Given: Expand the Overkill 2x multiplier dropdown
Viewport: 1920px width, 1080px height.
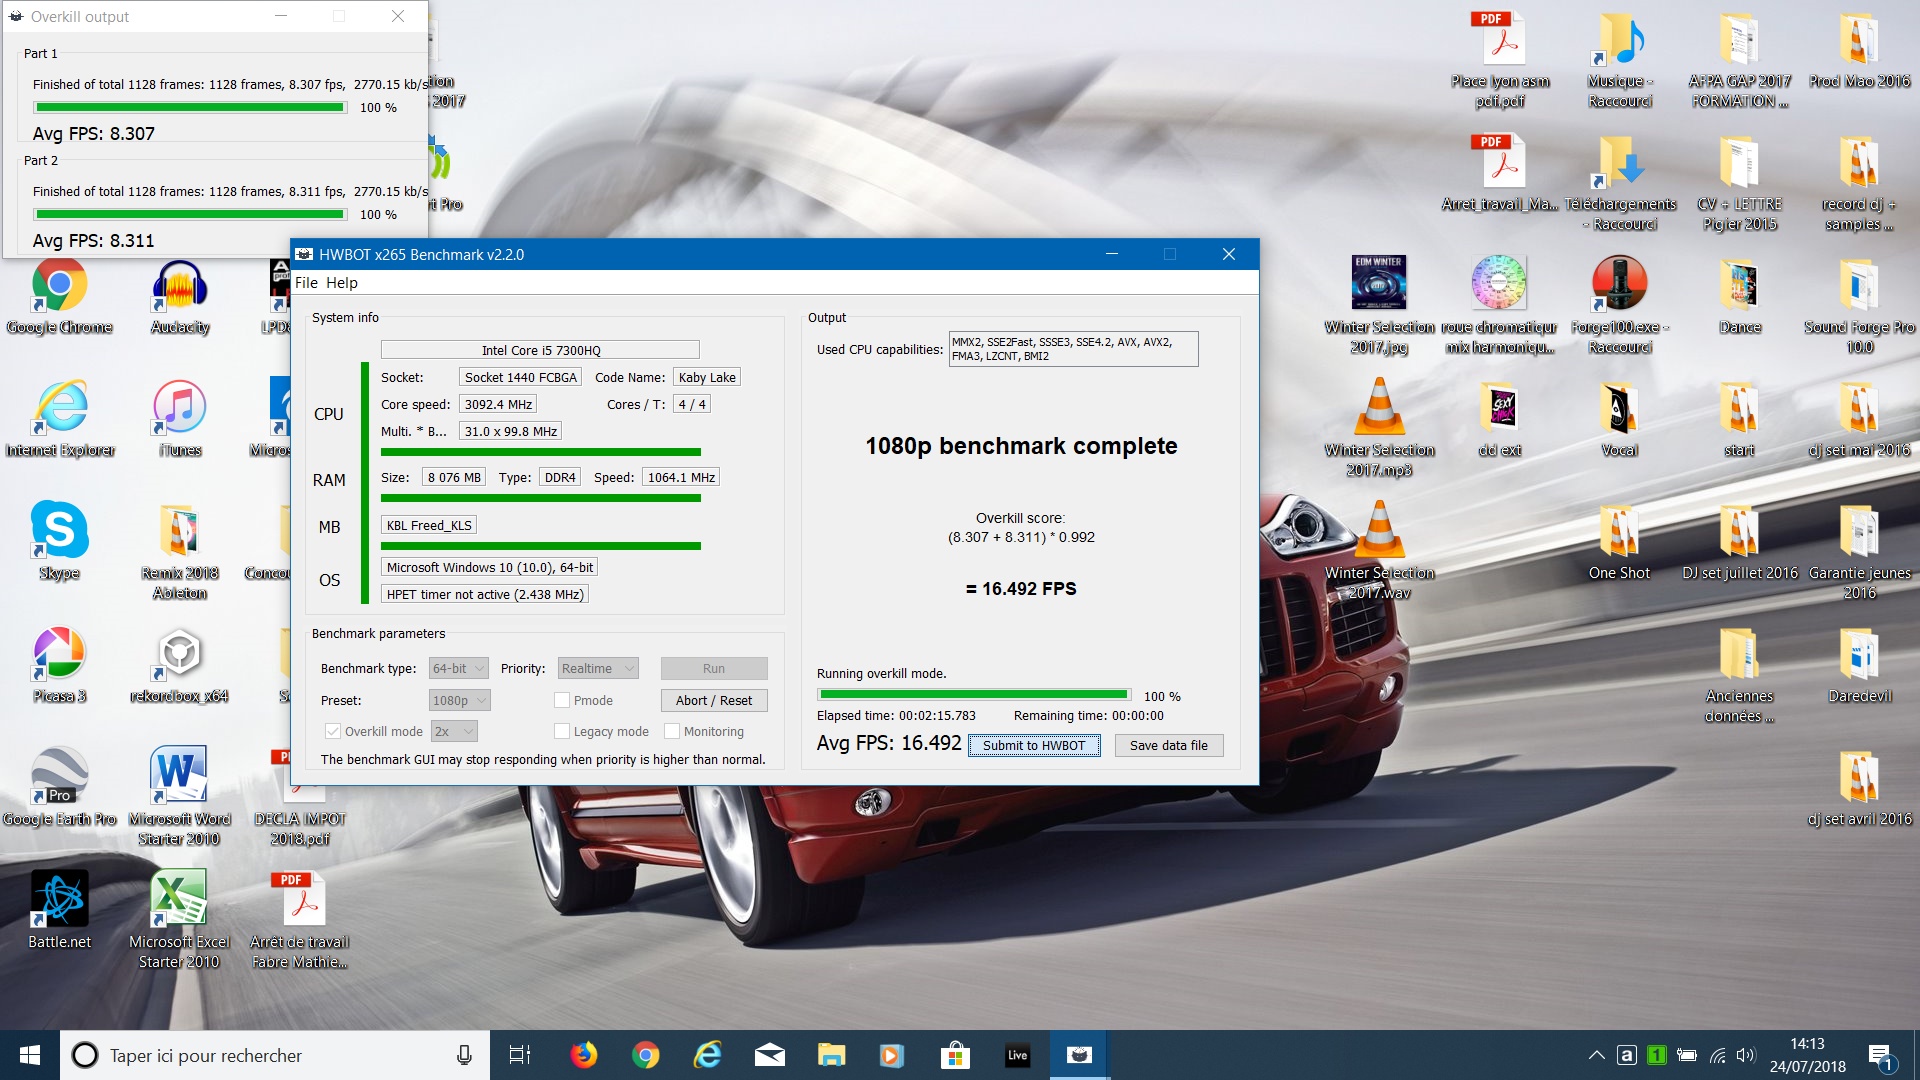Looking at the screenshot, I should point(454,732).
